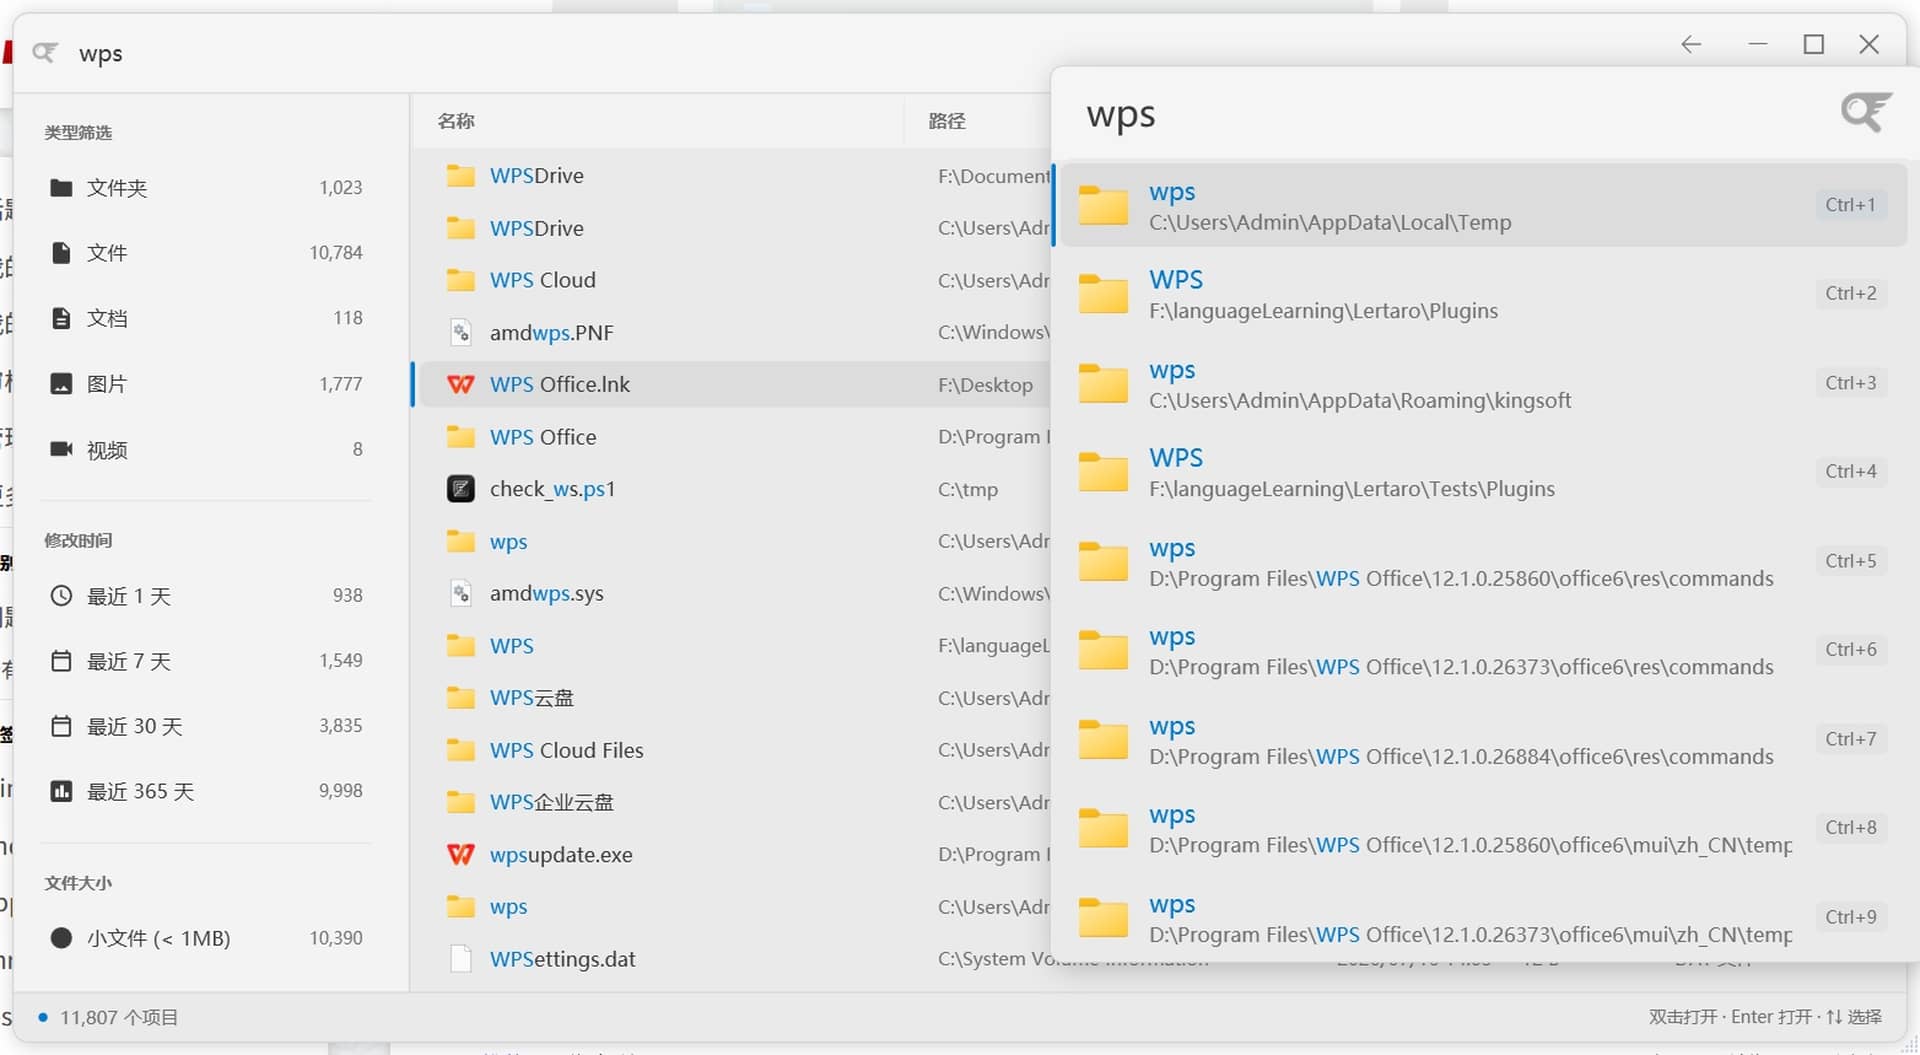Select 最近 1 天 time filter

(x=205, y=596)
